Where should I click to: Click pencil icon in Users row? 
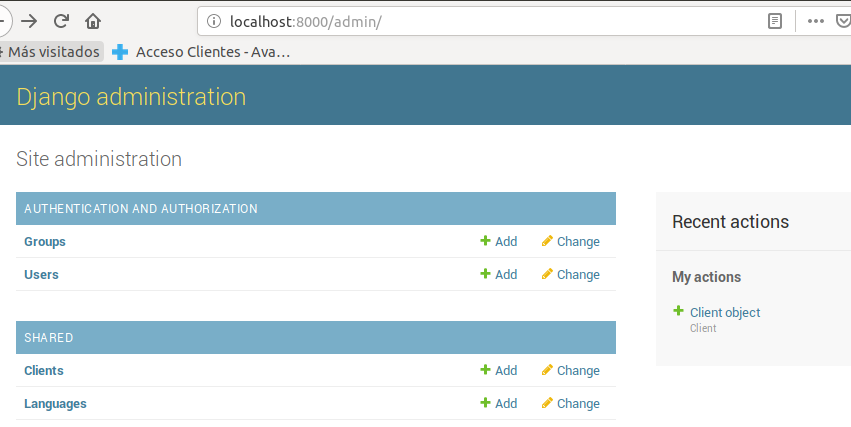(x=547, y=274)
